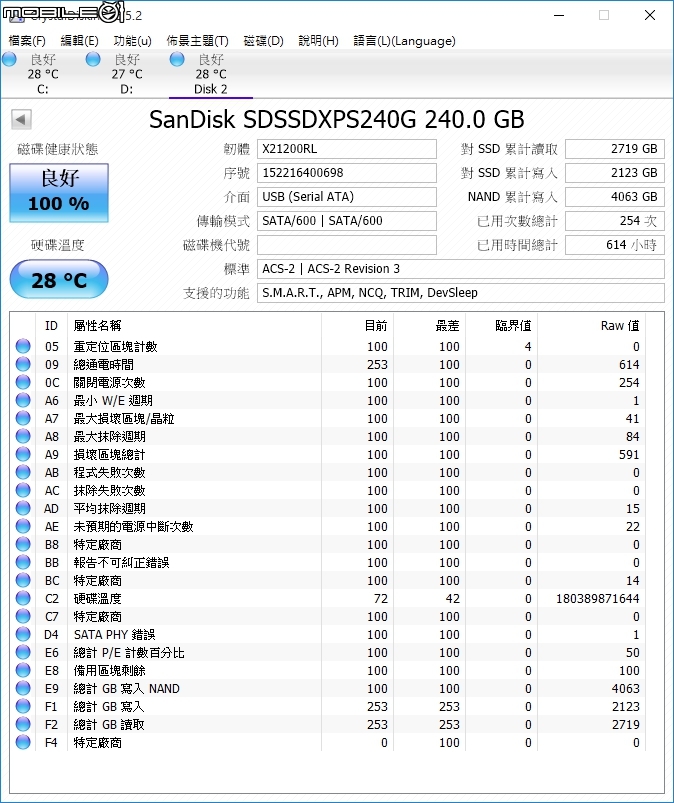Open the 功能(u) menu
The width and height of the screenshot is (674, 803).
tap(133, 41)
